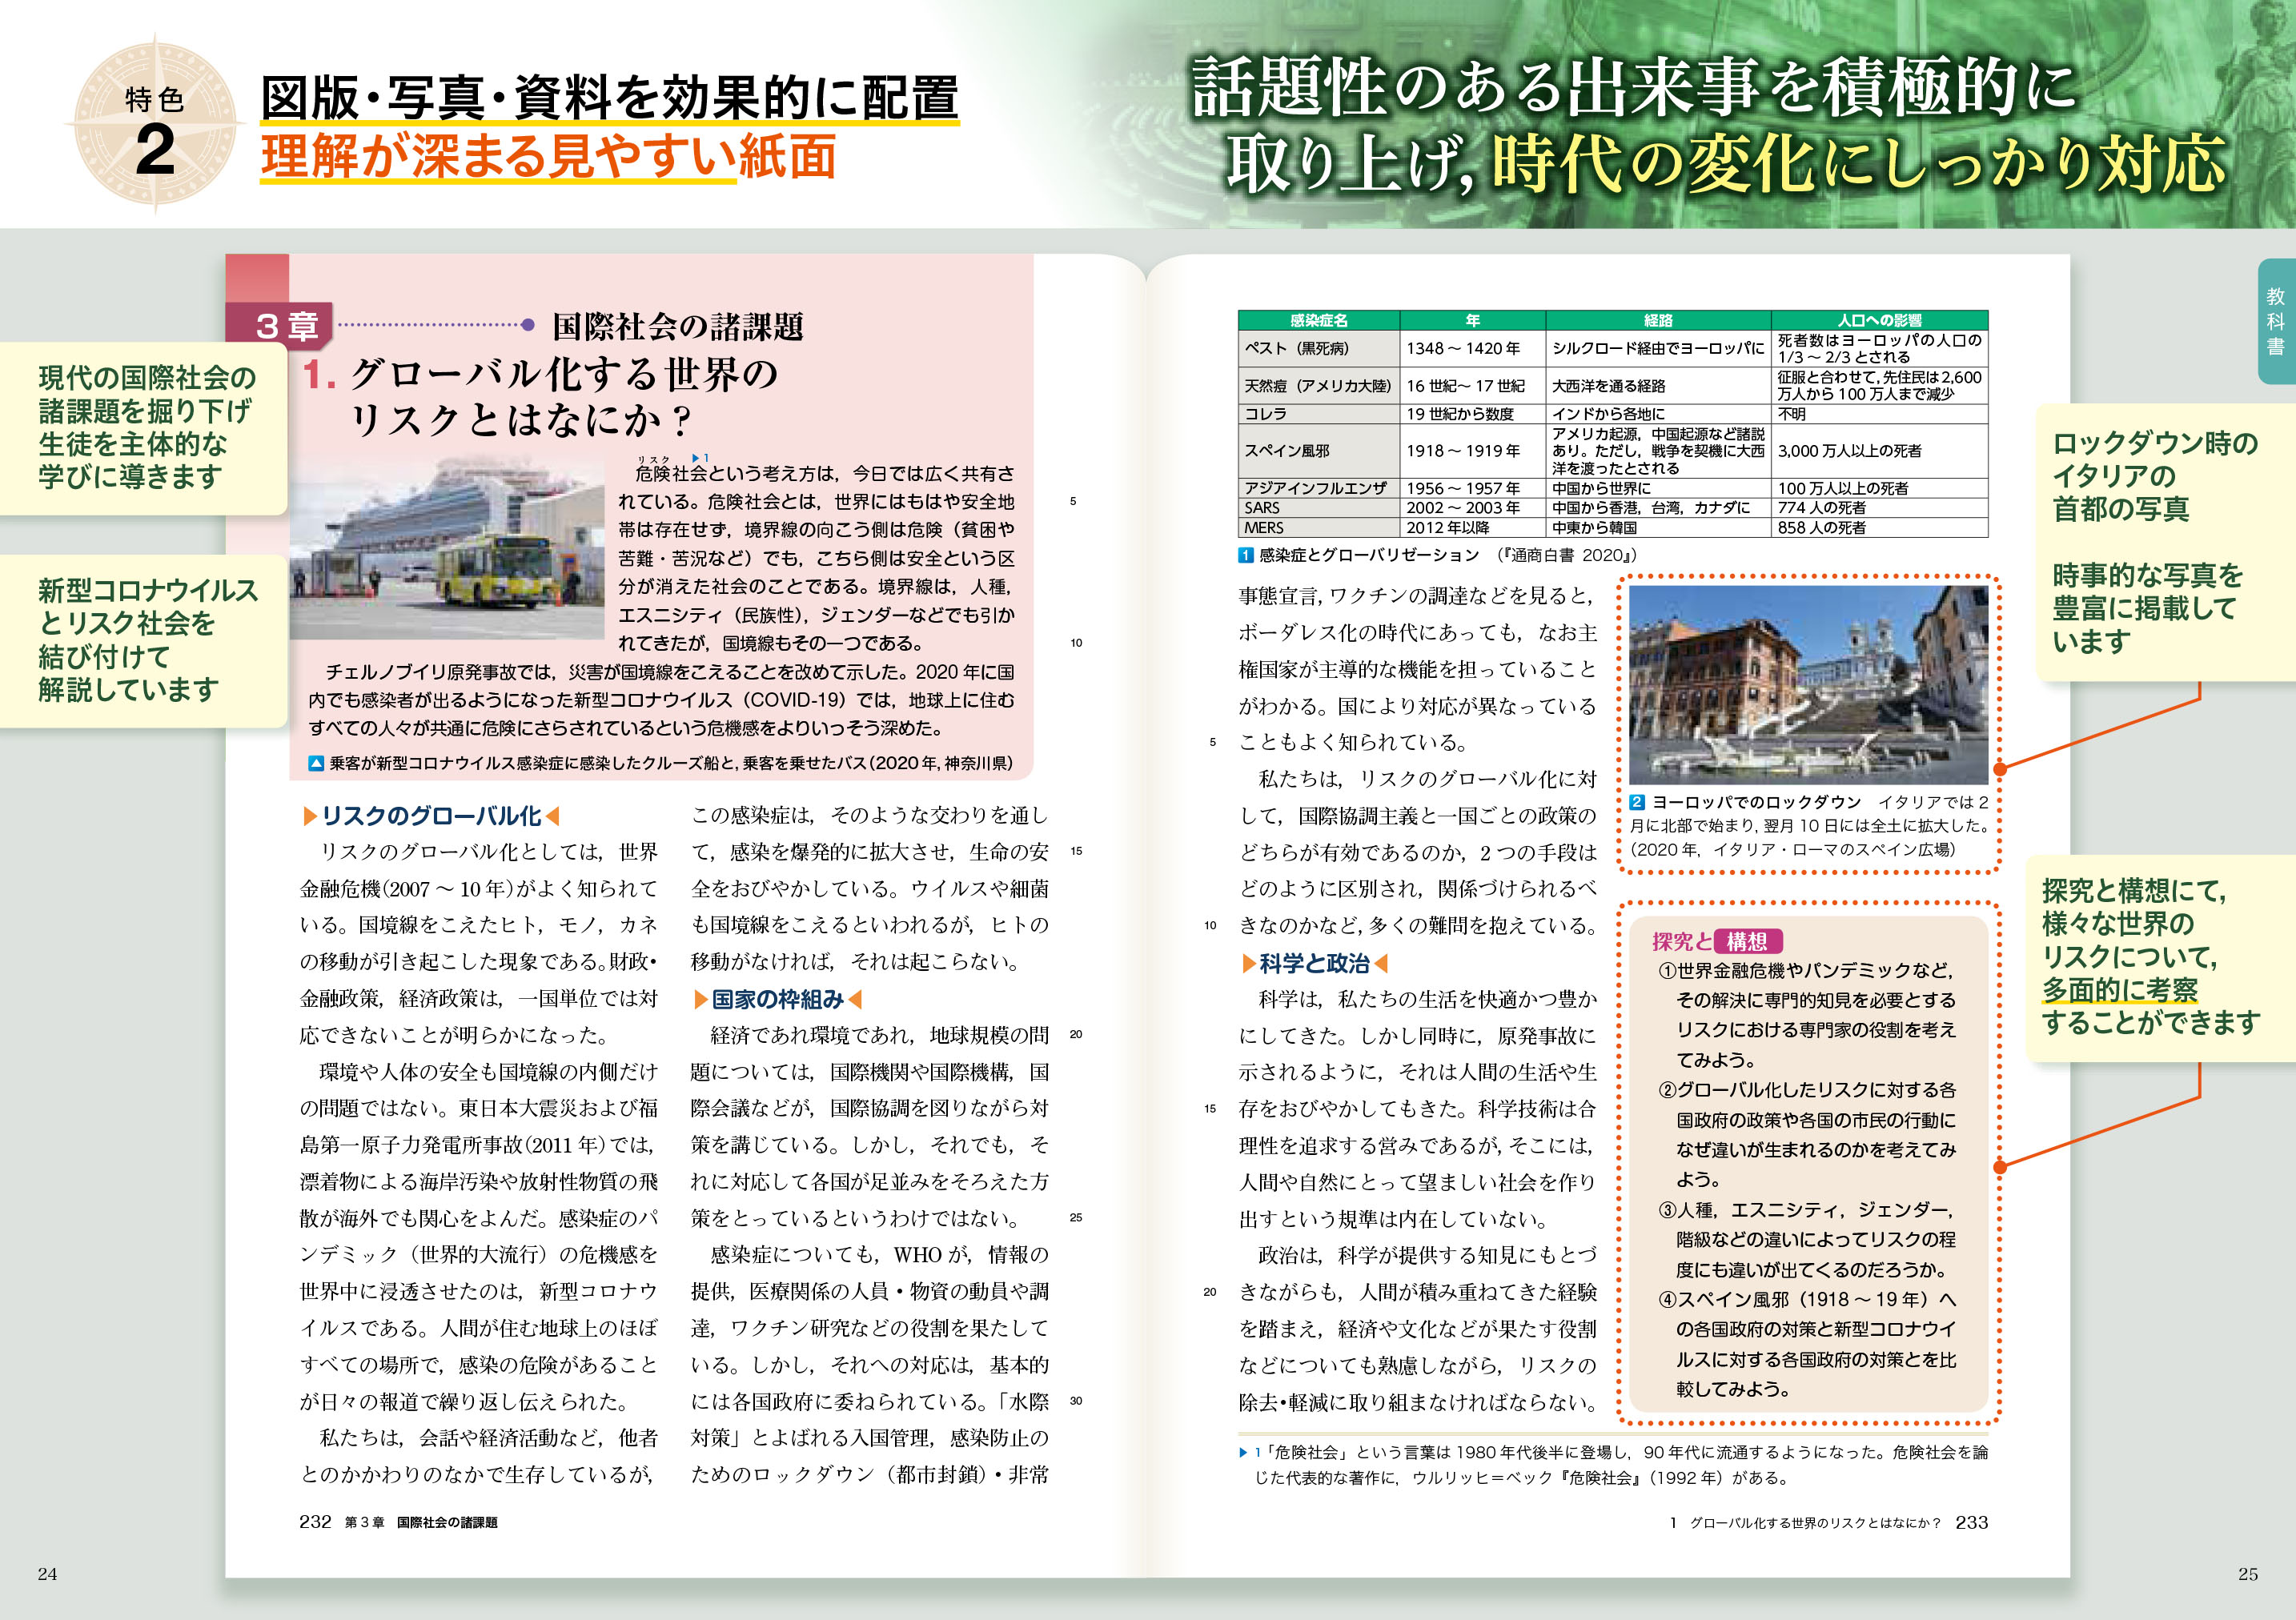Image resolution: width=2296 pixels, height=1620 pixels.
Task: Click the callout ロックダウン時のイタリアの首都の写真
Action: pos(2166,542)
